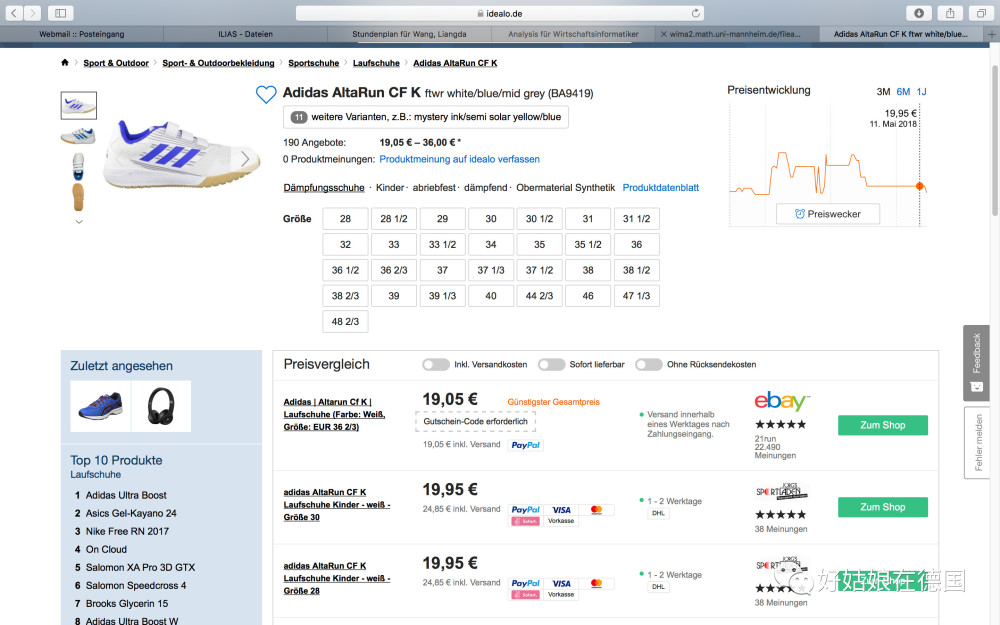This screenshot has width=1000, height=625.
Task: Select first shoe thumbnail, side view
Action: (x=78, y=105)
